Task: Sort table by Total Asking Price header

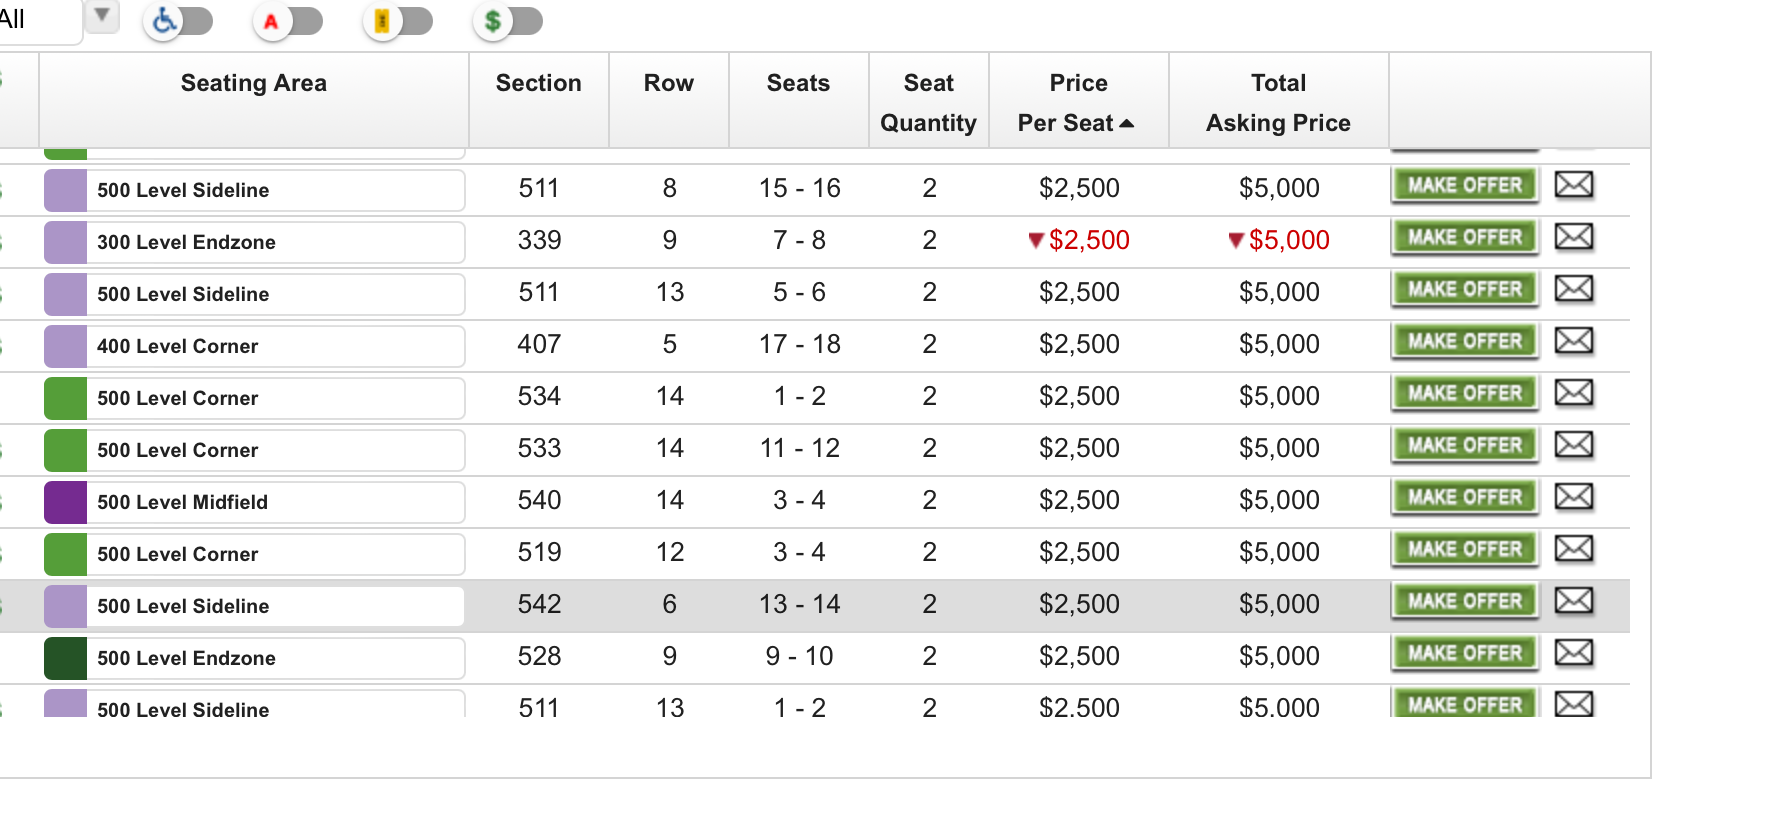Action: [1278, 102]
